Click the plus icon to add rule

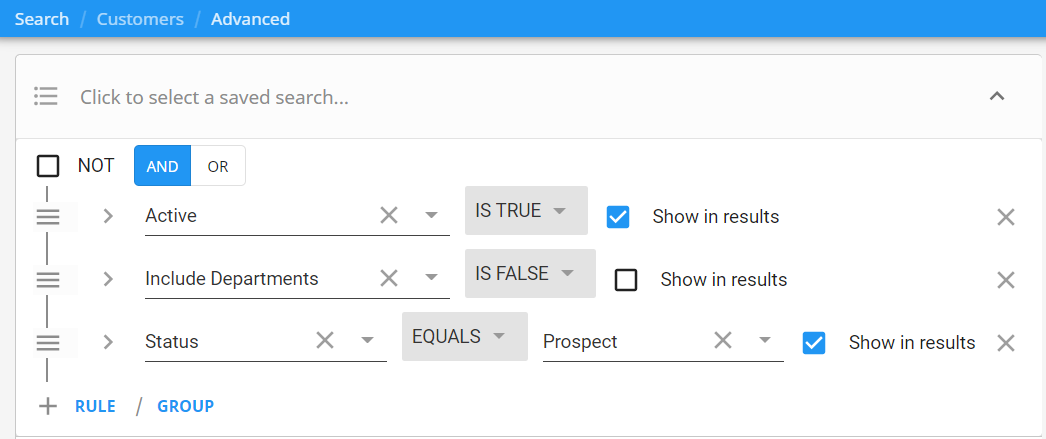47,406
